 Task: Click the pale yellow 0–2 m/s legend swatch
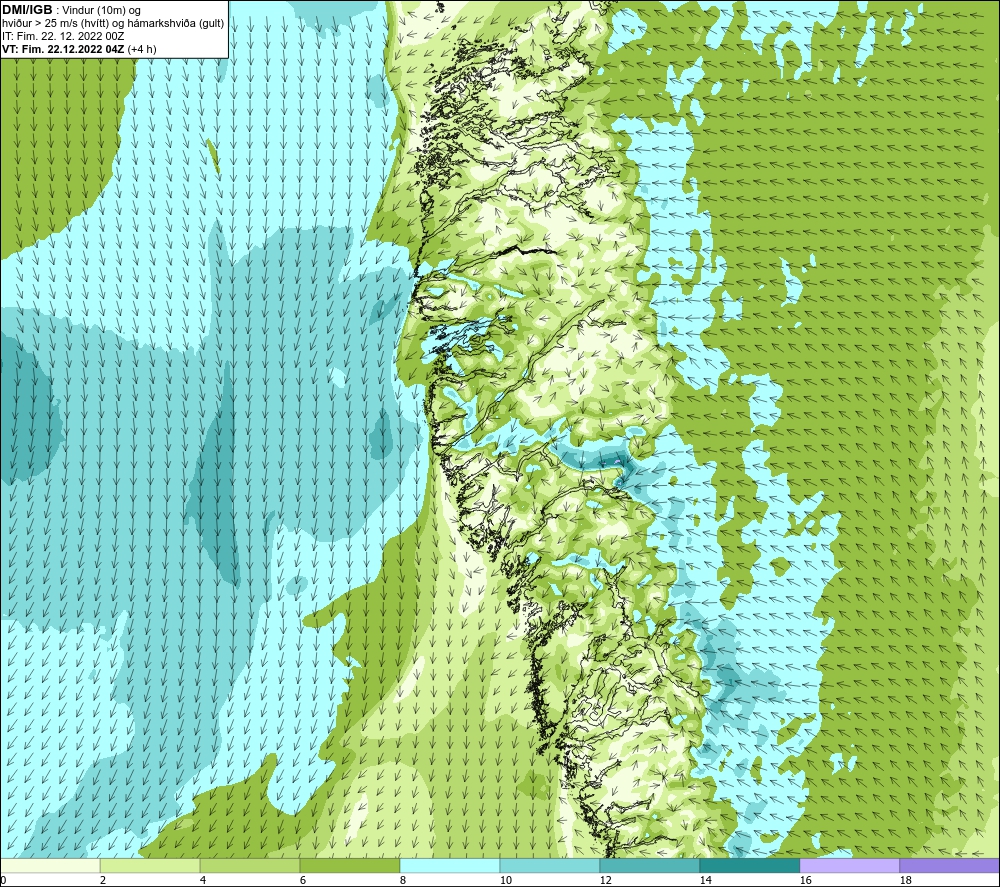[50, 865]
